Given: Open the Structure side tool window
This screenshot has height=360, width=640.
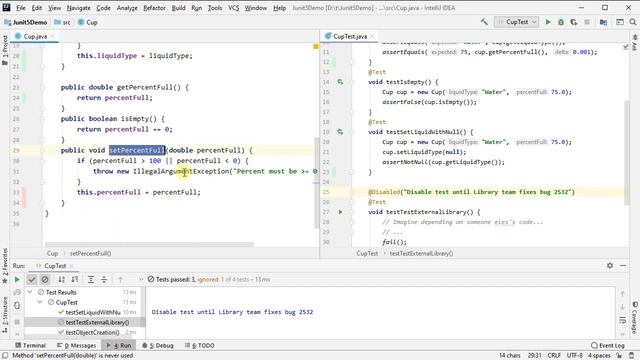Looking at the screenshot, I should 5,314.
